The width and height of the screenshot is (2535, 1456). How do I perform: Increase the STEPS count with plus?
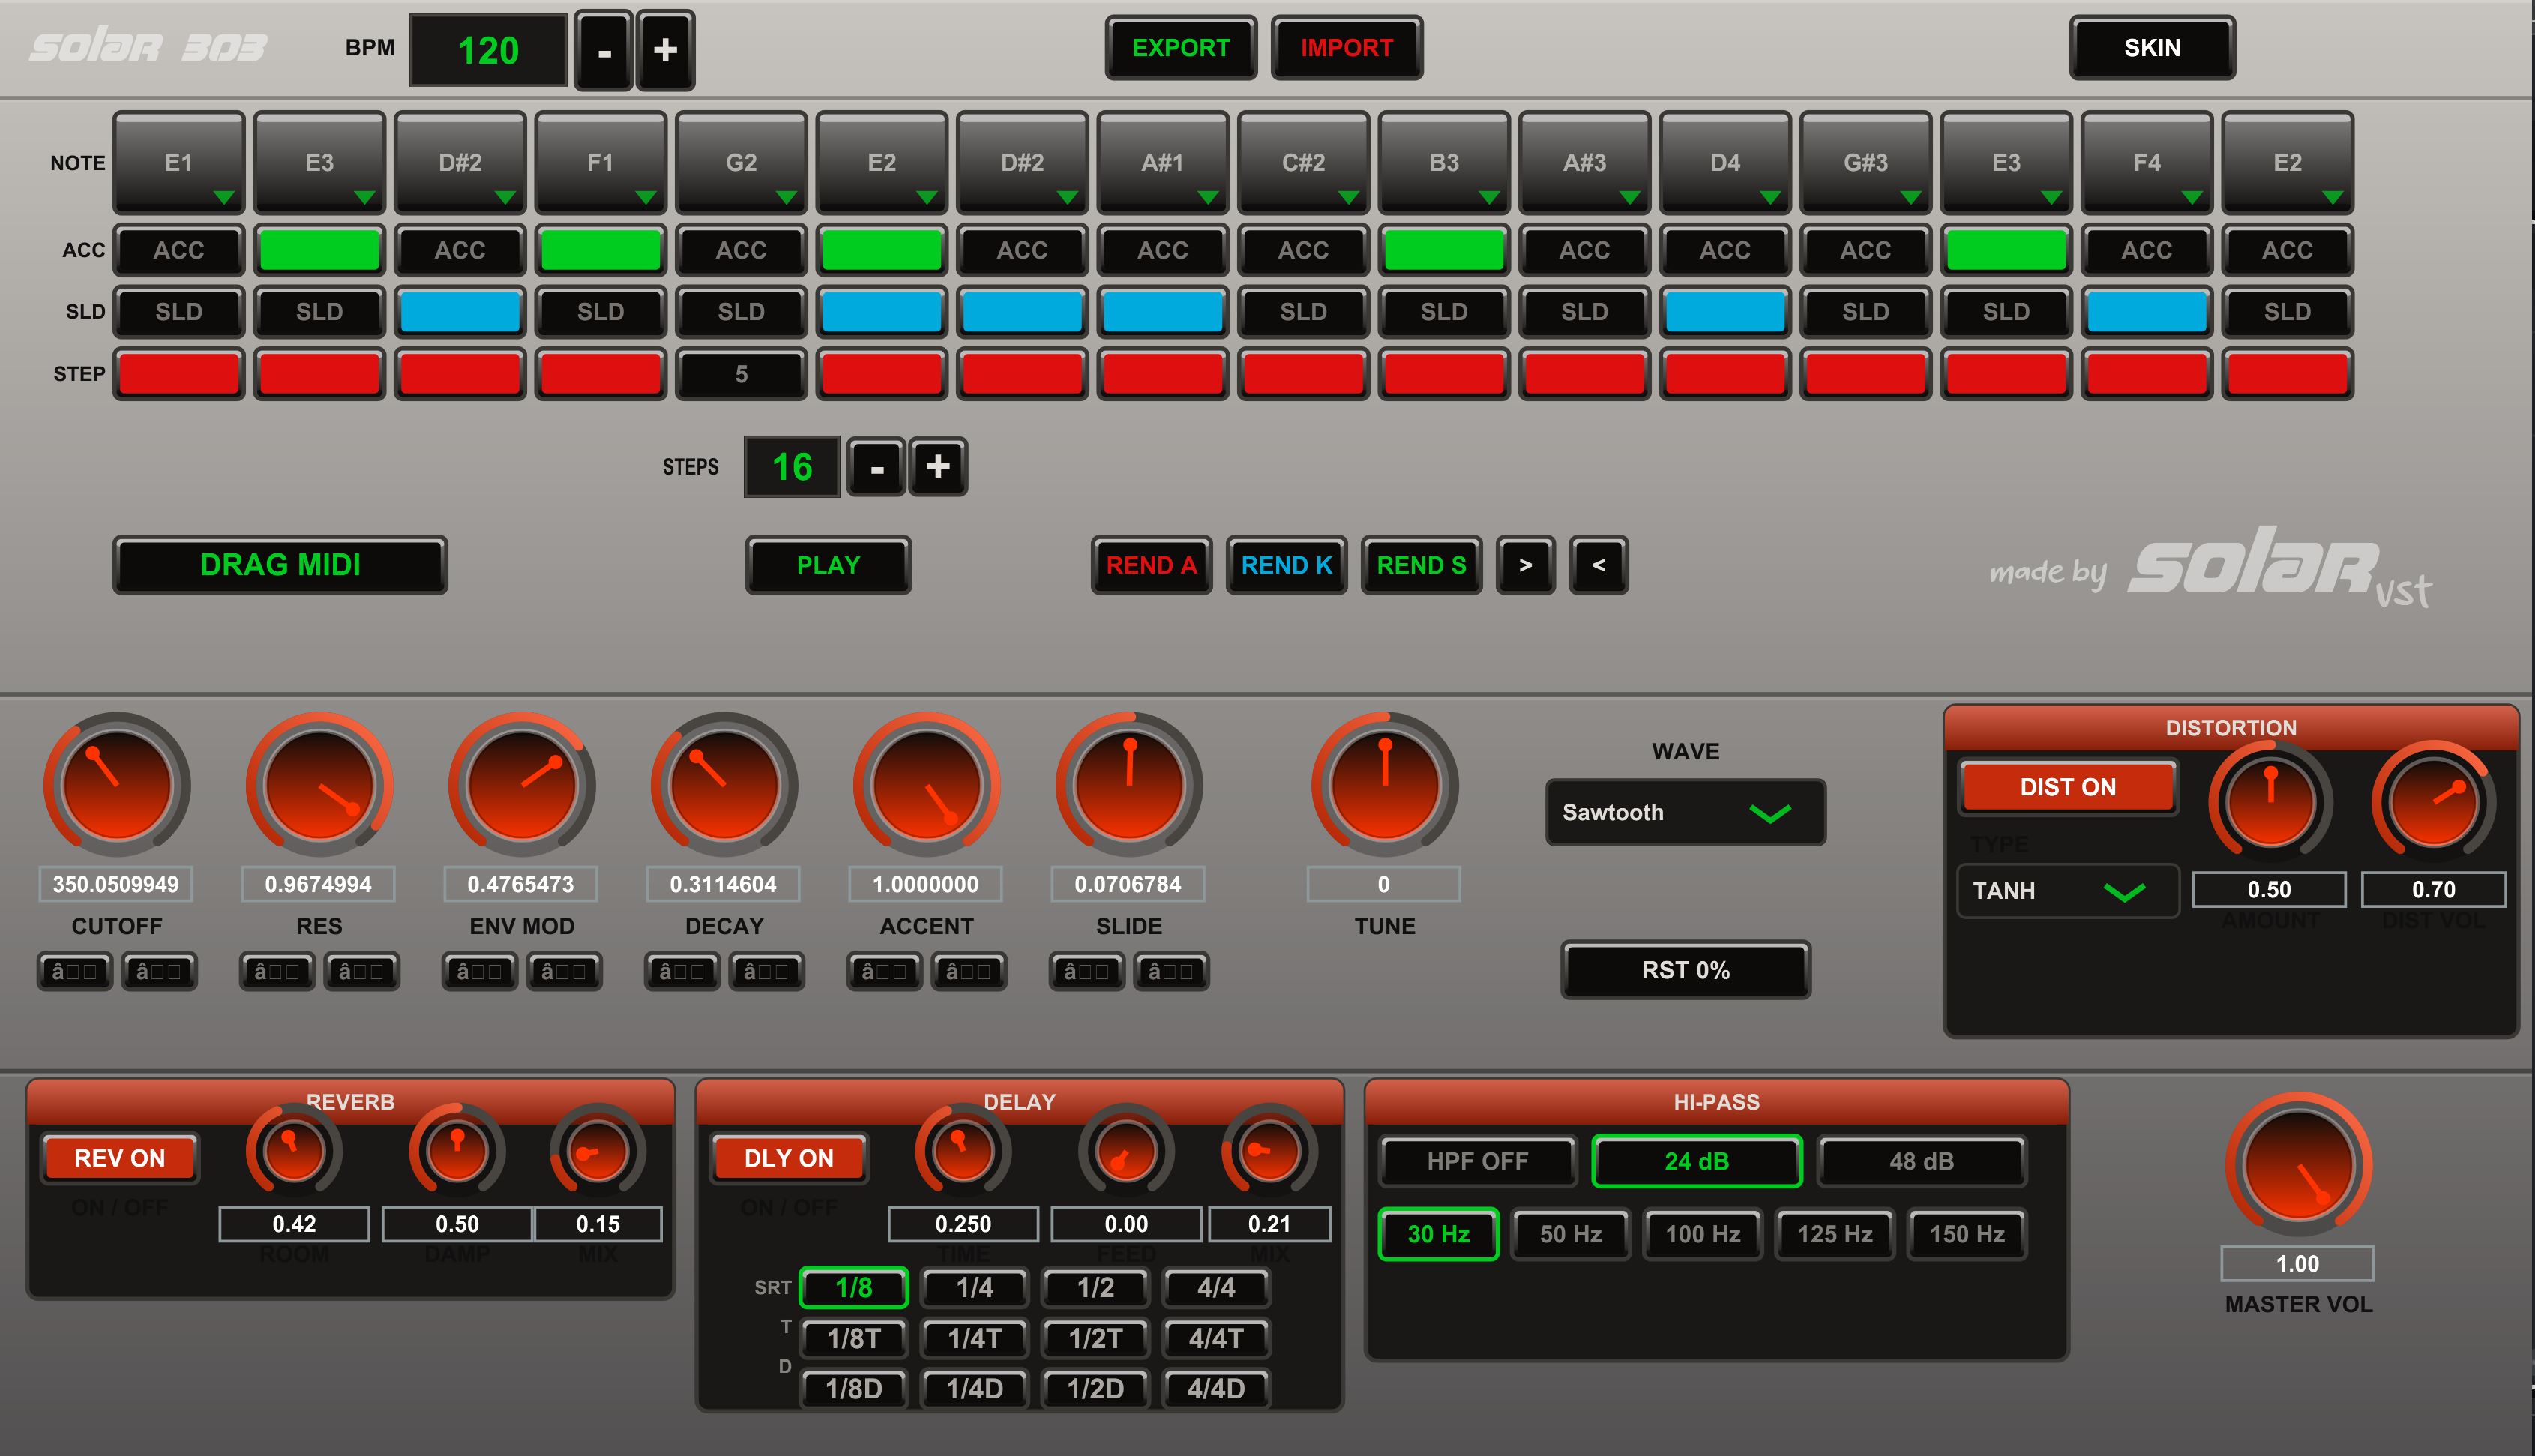pos(937,466)
